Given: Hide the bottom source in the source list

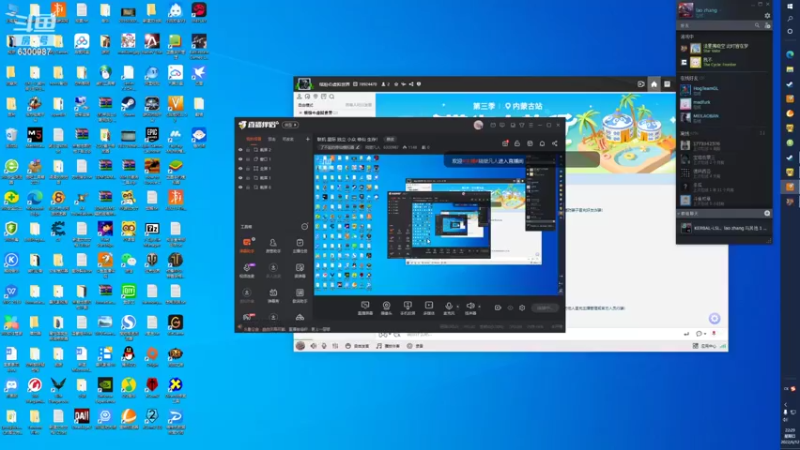Looking at the screenshot, I should coord(240,187).
